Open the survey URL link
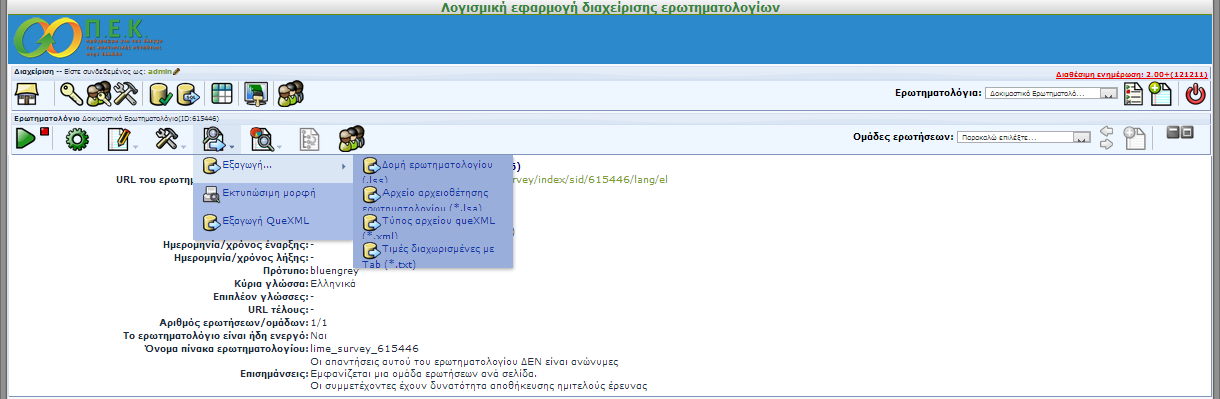 tap(590, 181)
